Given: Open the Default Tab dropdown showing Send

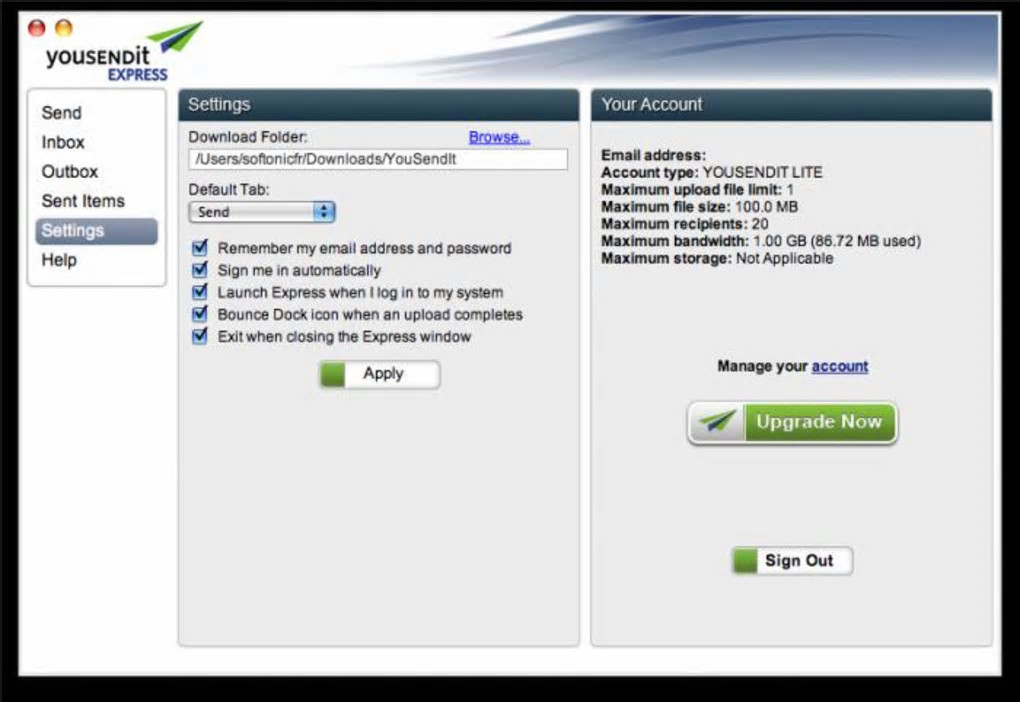Looking at the screenshot, I should click(262, 212).
